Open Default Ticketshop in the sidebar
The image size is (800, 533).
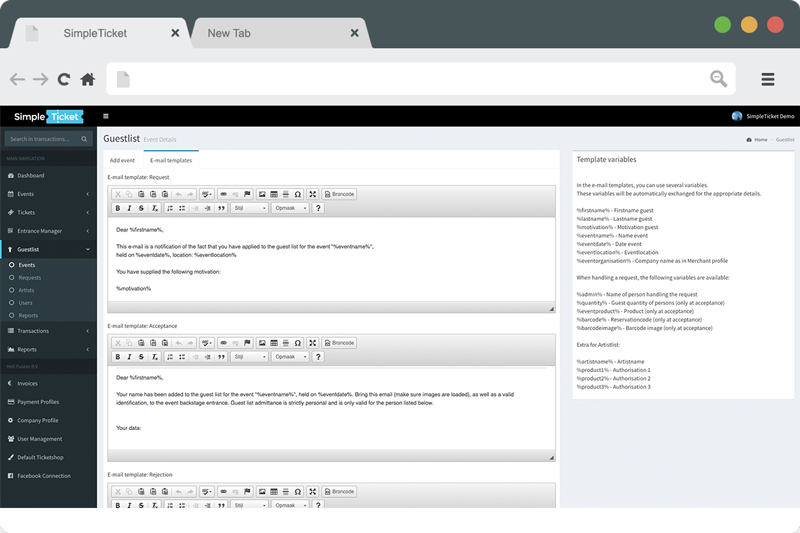coord(48,458)
